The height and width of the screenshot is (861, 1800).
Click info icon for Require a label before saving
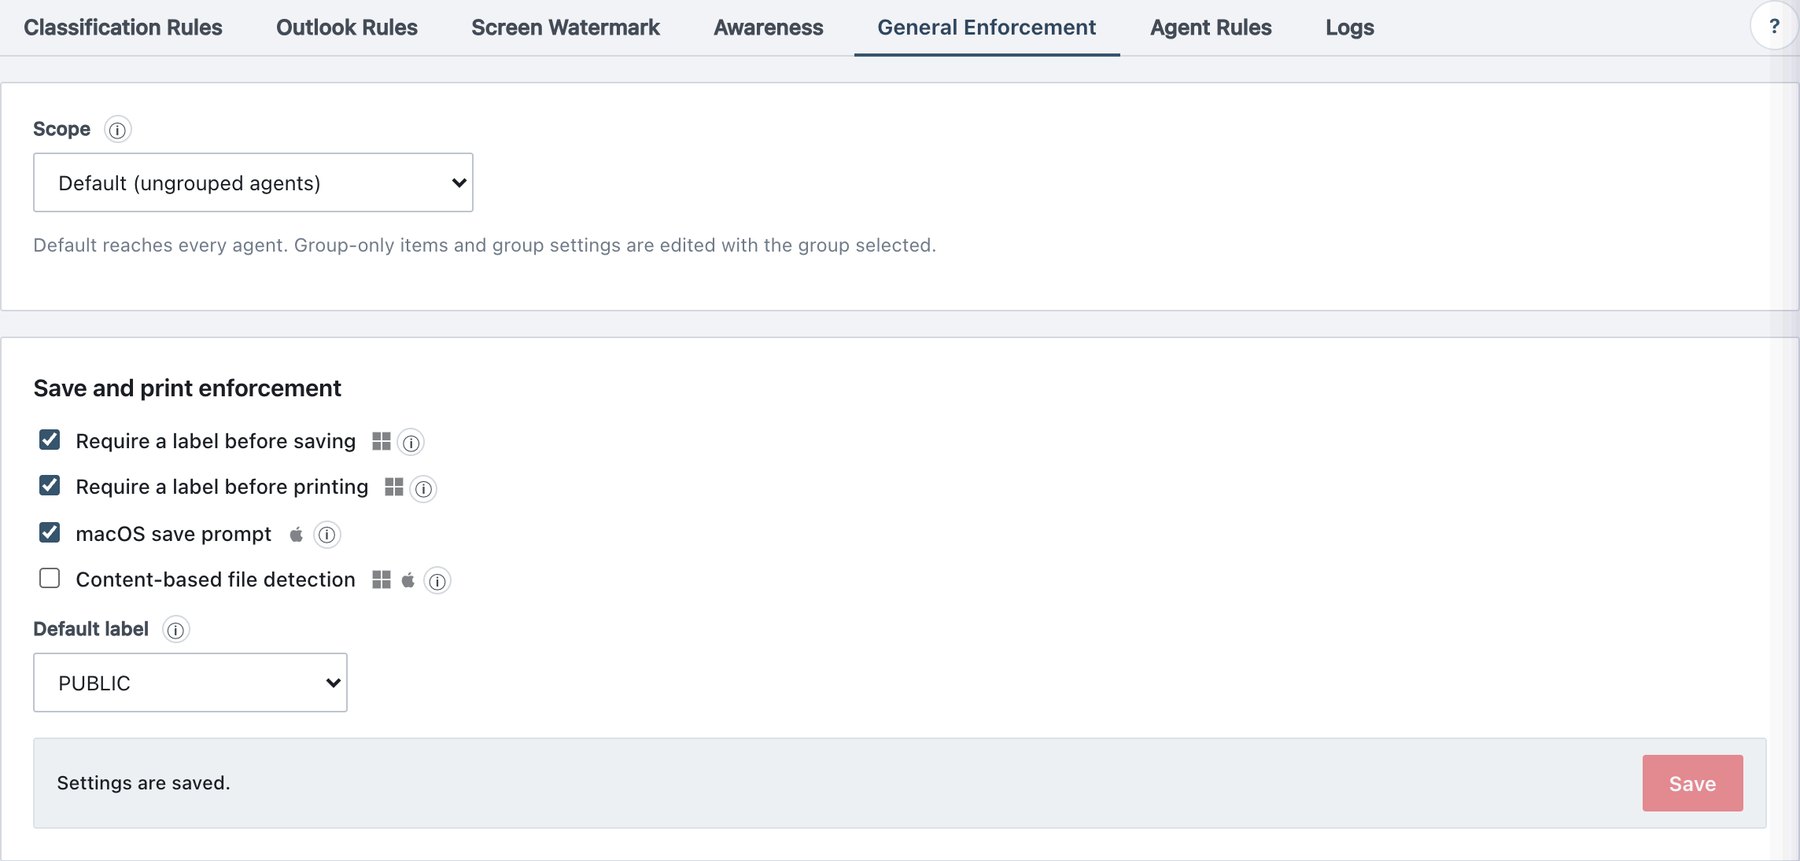[x=411, y=442]
